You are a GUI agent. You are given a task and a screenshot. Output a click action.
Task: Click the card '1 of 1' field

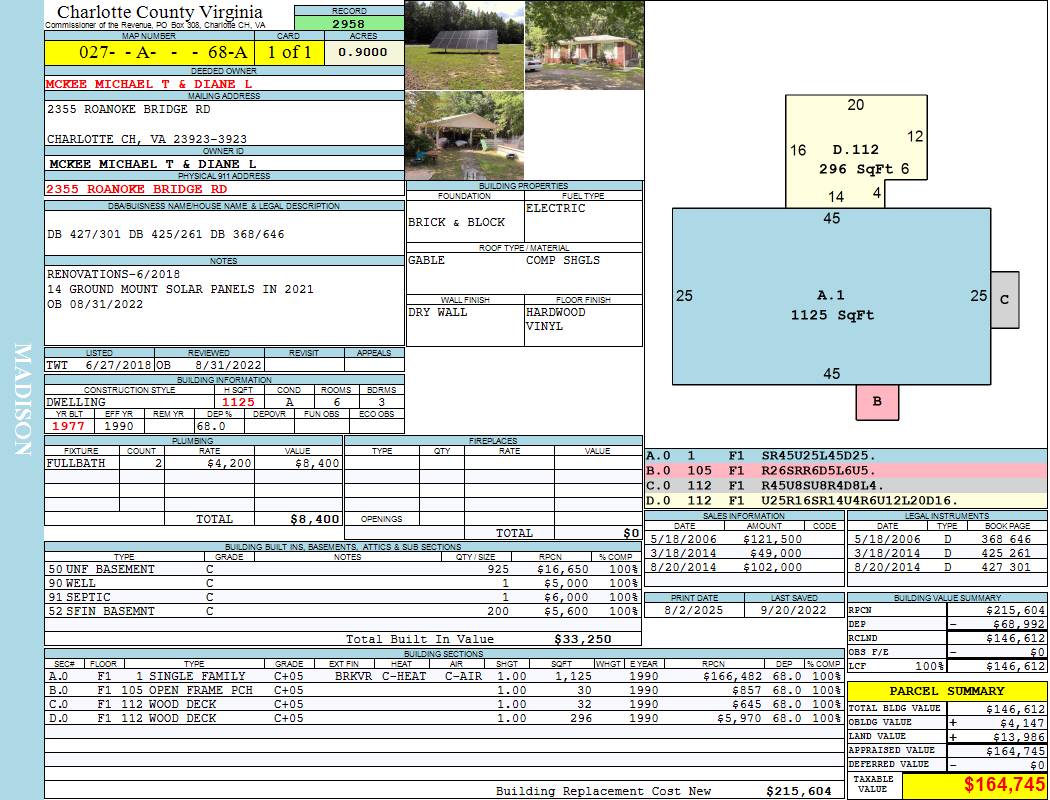[x=290, y=52]
